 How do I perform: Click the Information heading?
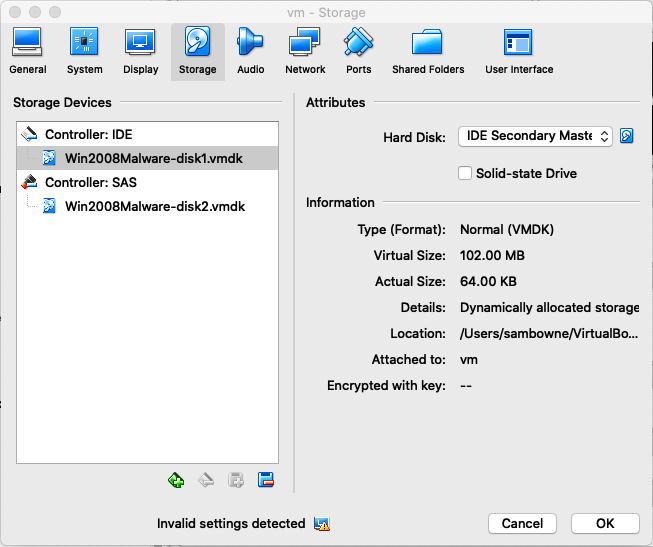(x=340, y=202)
